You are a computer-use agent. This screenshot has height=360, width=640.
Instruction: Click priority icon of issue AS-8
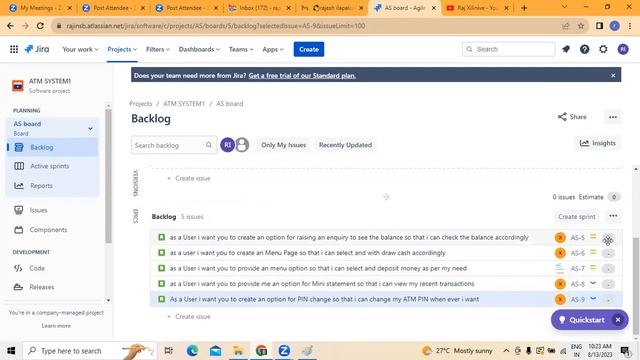pyautogui.click(x=593, y=283)
